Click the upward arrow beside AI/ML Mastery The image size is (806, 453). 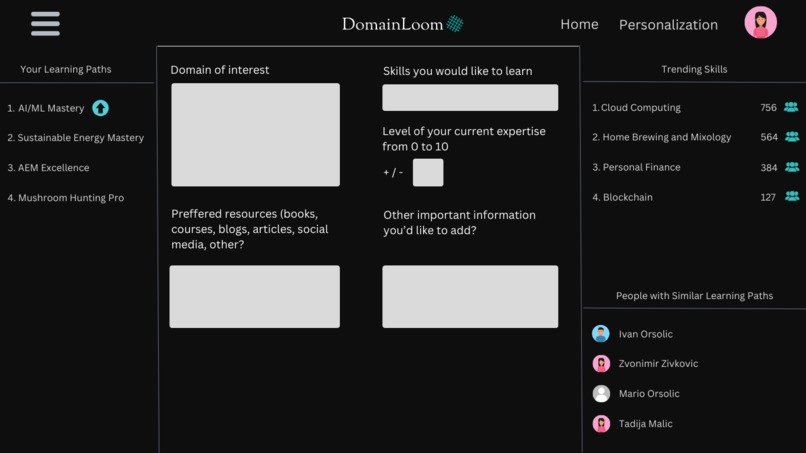(100, 108)
